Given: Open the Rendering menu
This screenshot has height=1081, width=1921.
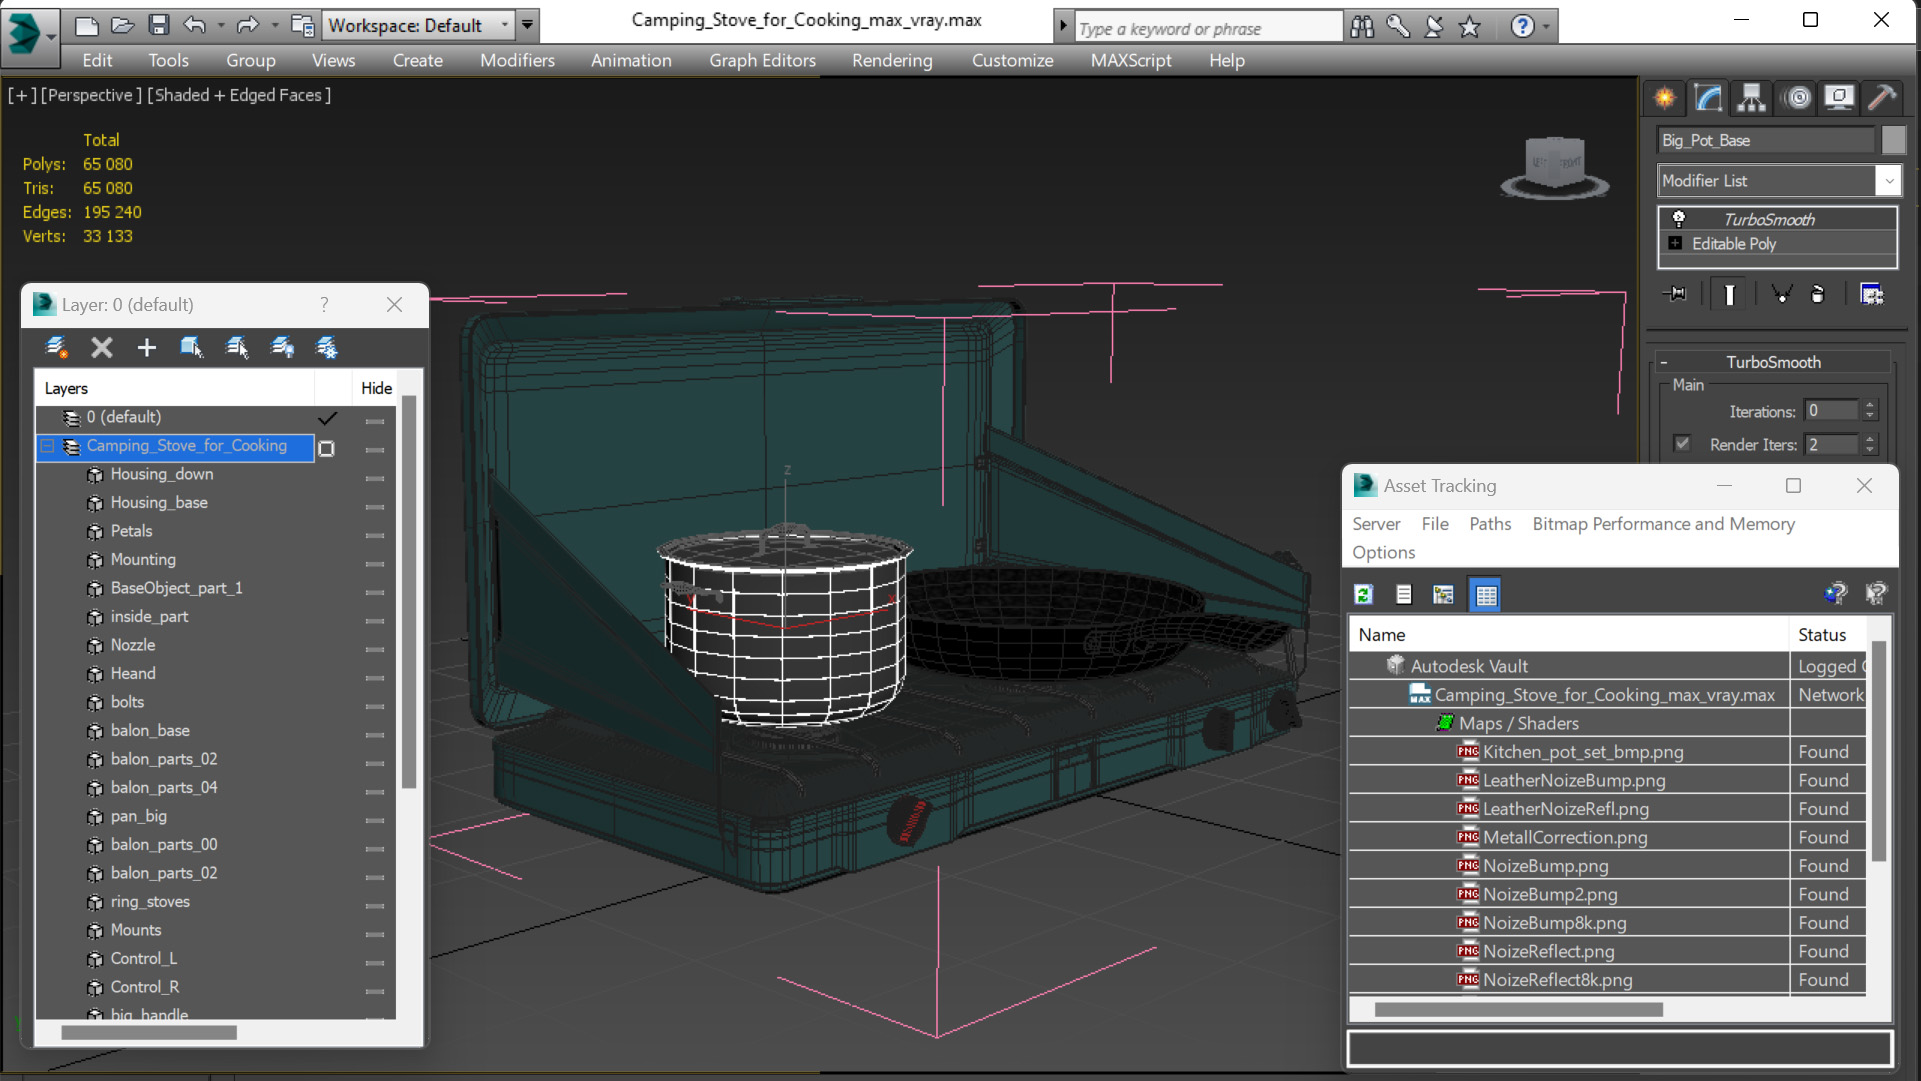Looking at the screenshot, I should click(x=891, y=60).
